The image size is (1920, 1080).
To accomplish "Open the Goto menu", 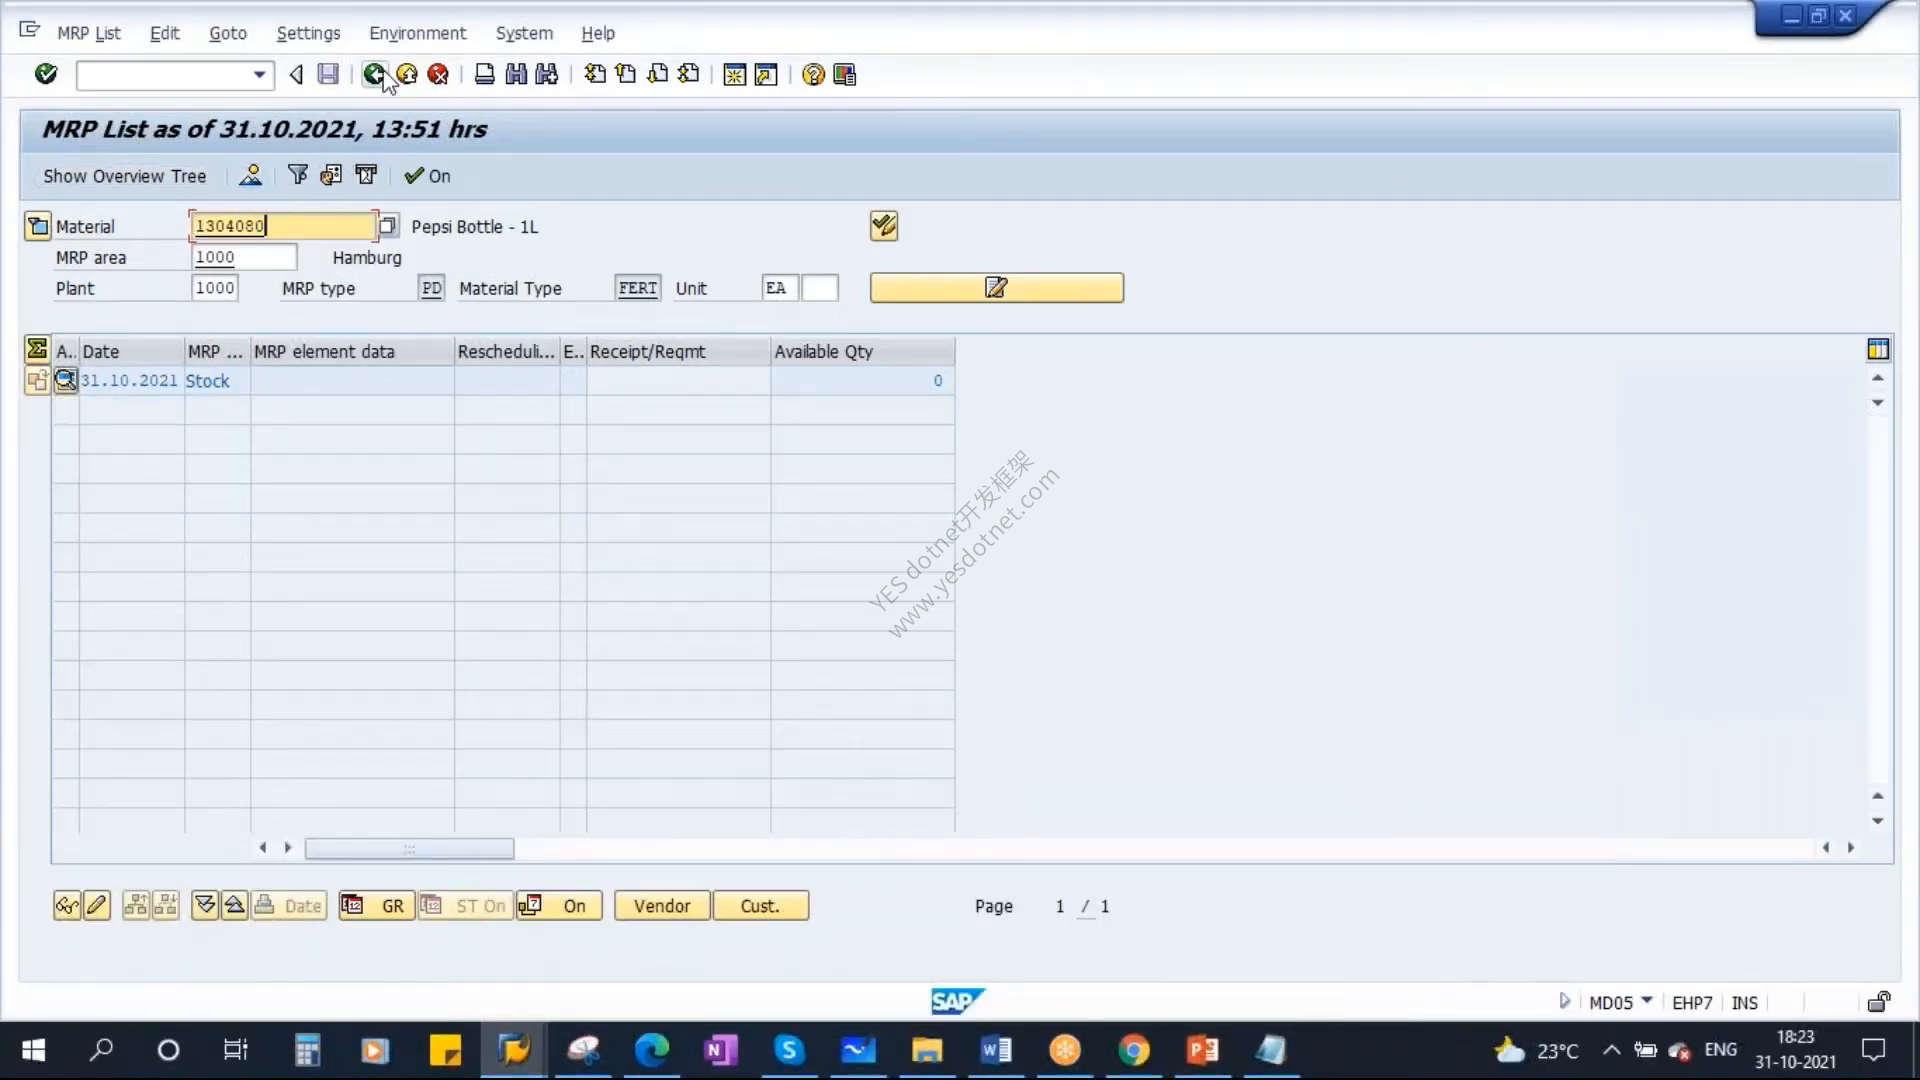I will (228, 33).
